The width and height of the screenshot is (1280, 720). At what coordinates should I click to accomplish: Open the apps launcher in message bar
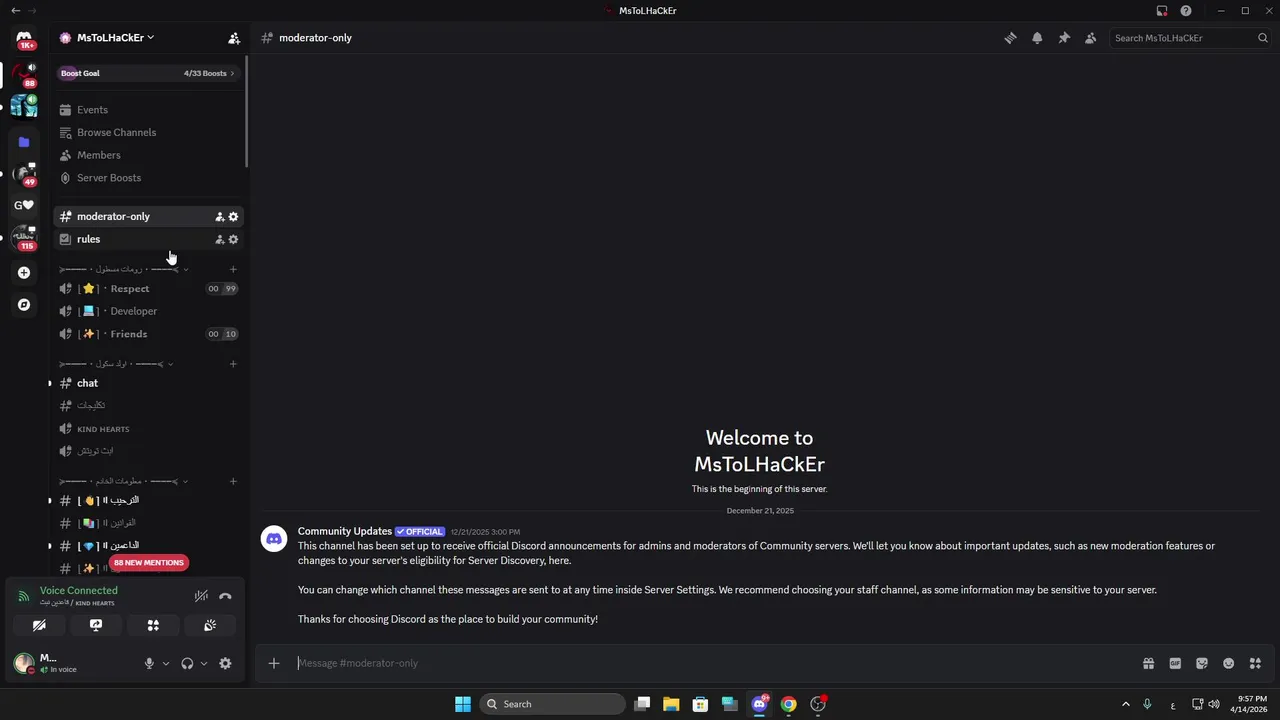1255,663
